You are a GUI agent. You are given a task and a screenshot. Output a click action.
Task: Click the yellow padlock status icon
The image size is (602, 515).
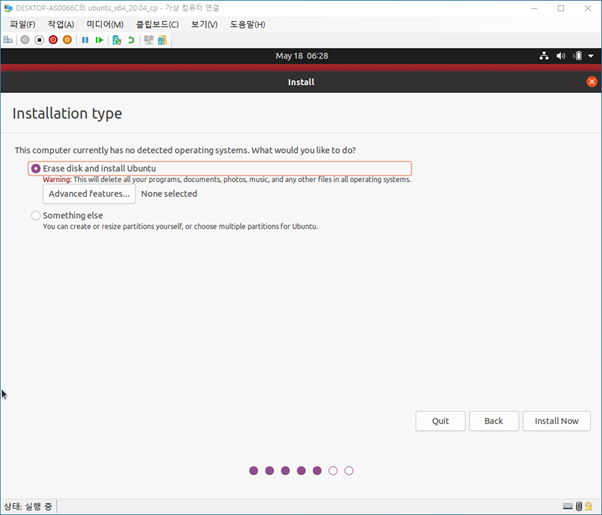[x=589, y=506]
